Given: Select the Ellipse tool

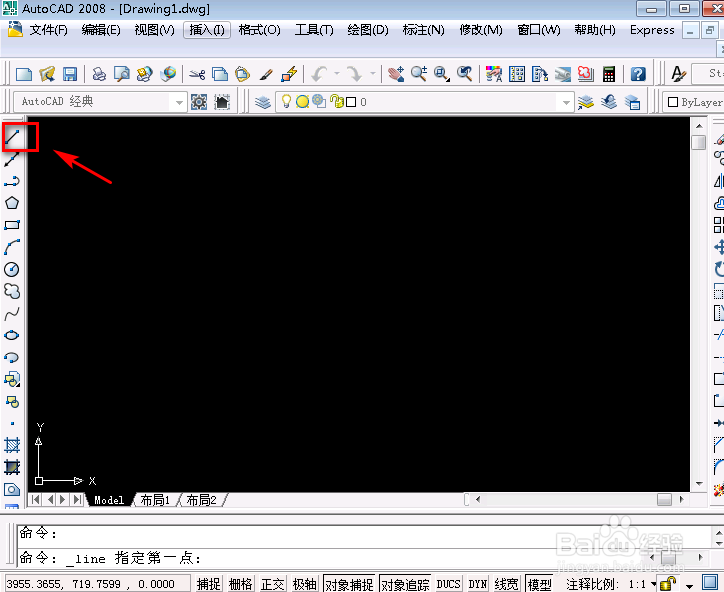Looking at the screenshot, I should coord(12,335).
